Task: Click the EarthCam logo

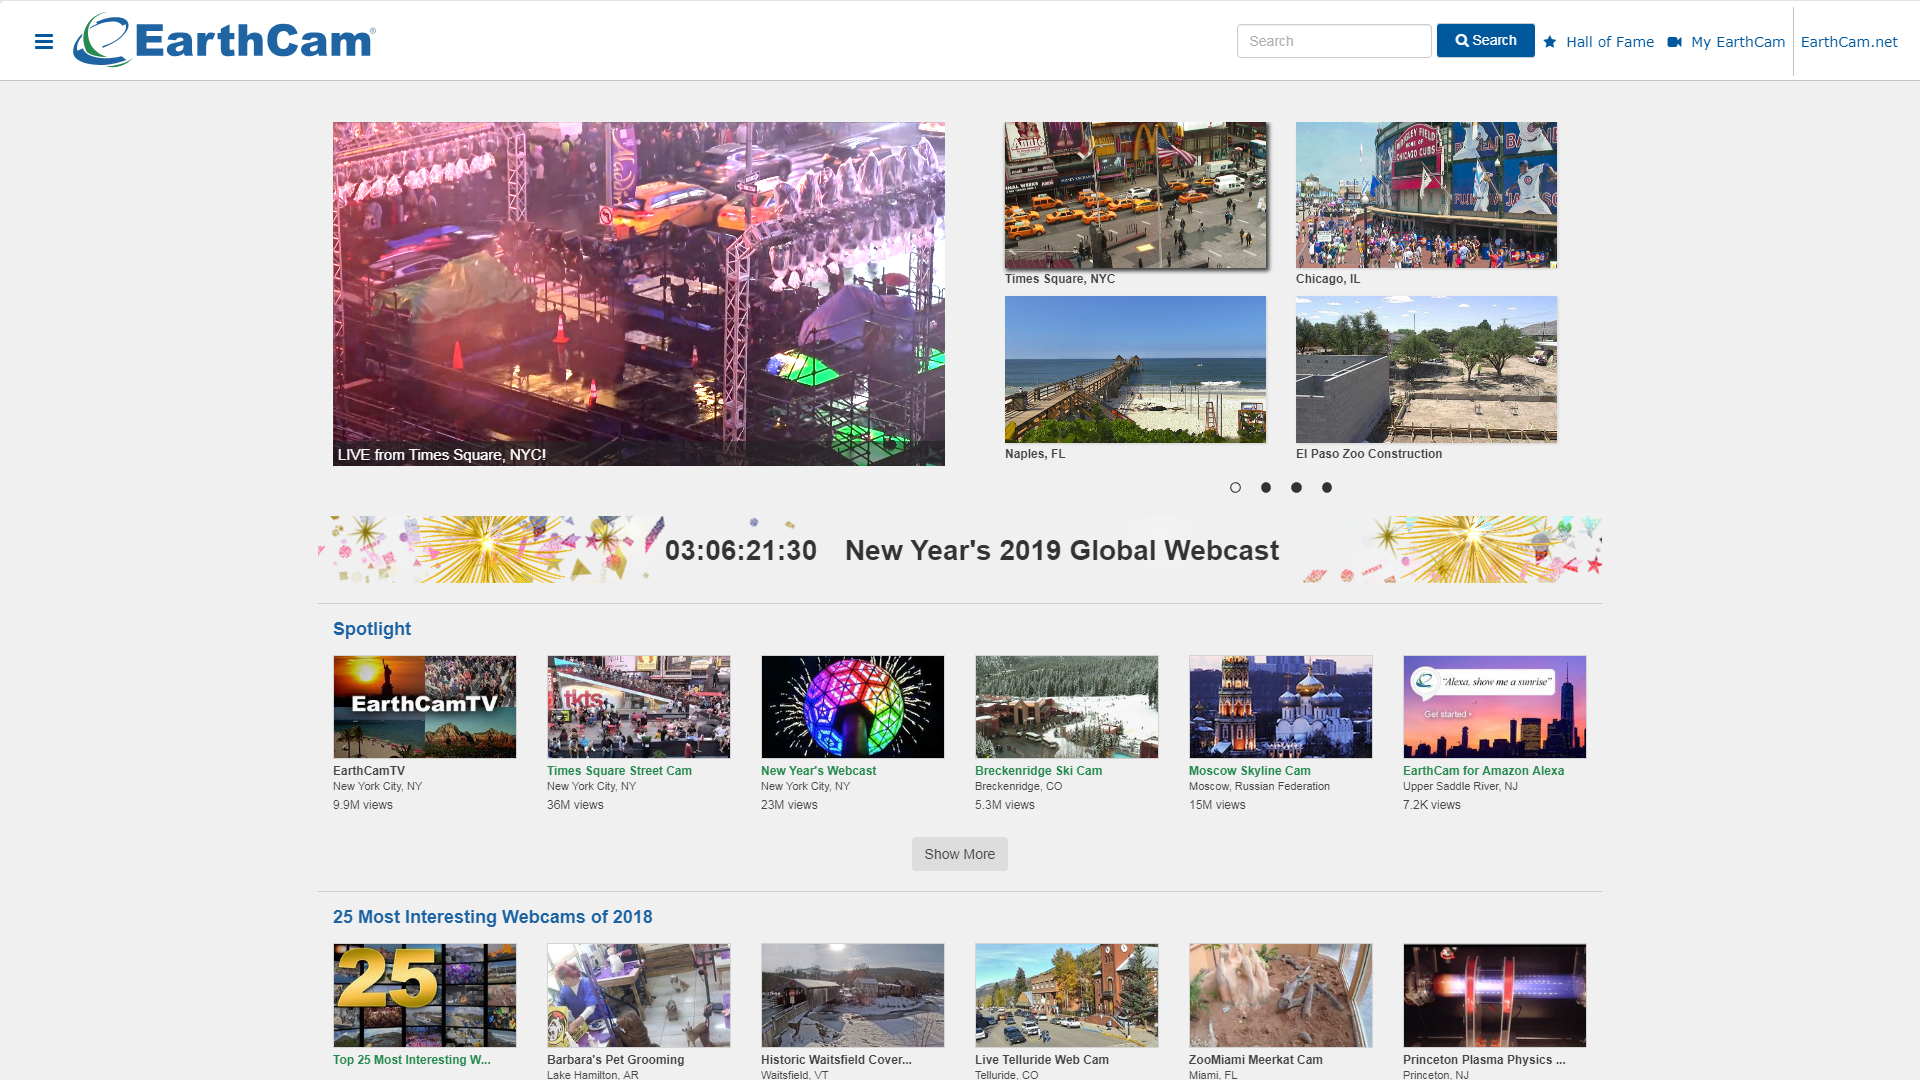Action: pyautogui.click(x=224, y=41)
